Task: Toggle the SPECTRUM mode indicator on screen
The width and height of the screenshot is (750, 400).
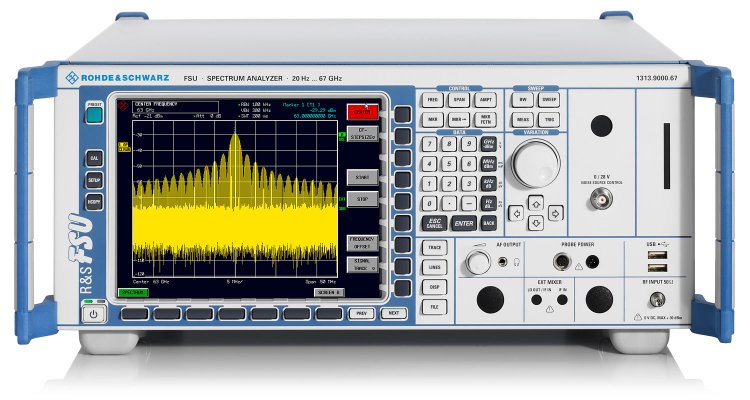Action: (131, 292)
